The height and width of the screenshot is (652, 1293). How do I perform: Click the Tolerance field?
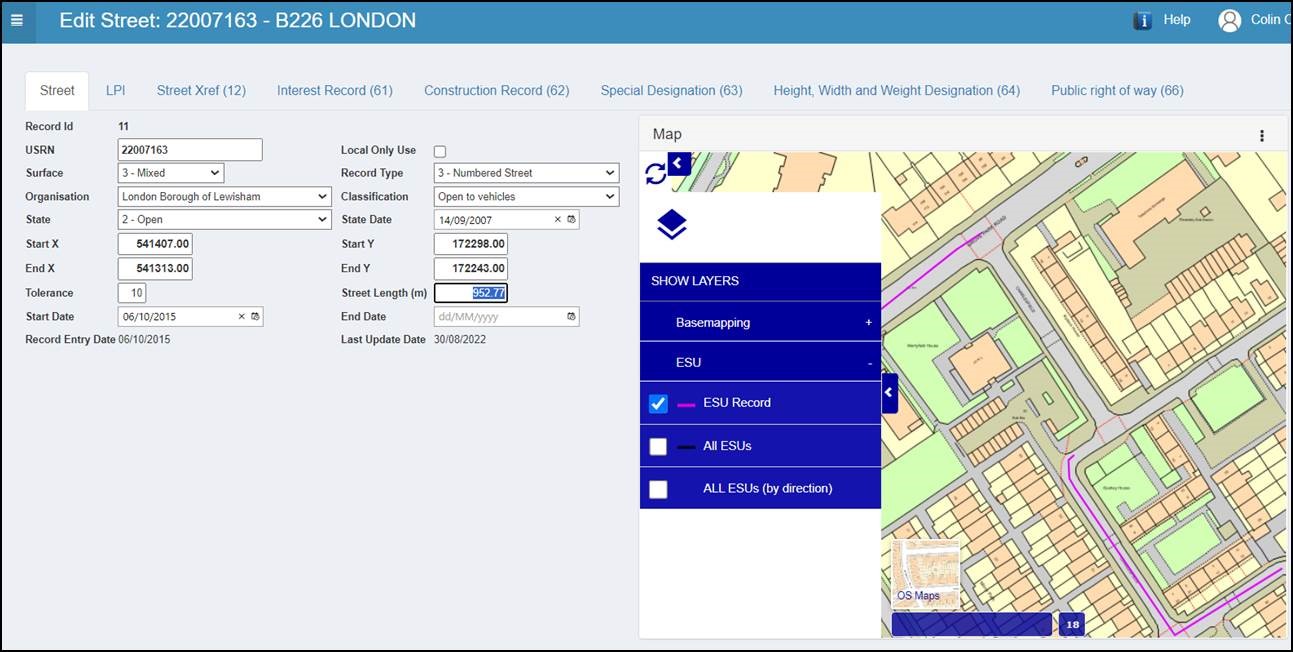(x=132, y=293)
